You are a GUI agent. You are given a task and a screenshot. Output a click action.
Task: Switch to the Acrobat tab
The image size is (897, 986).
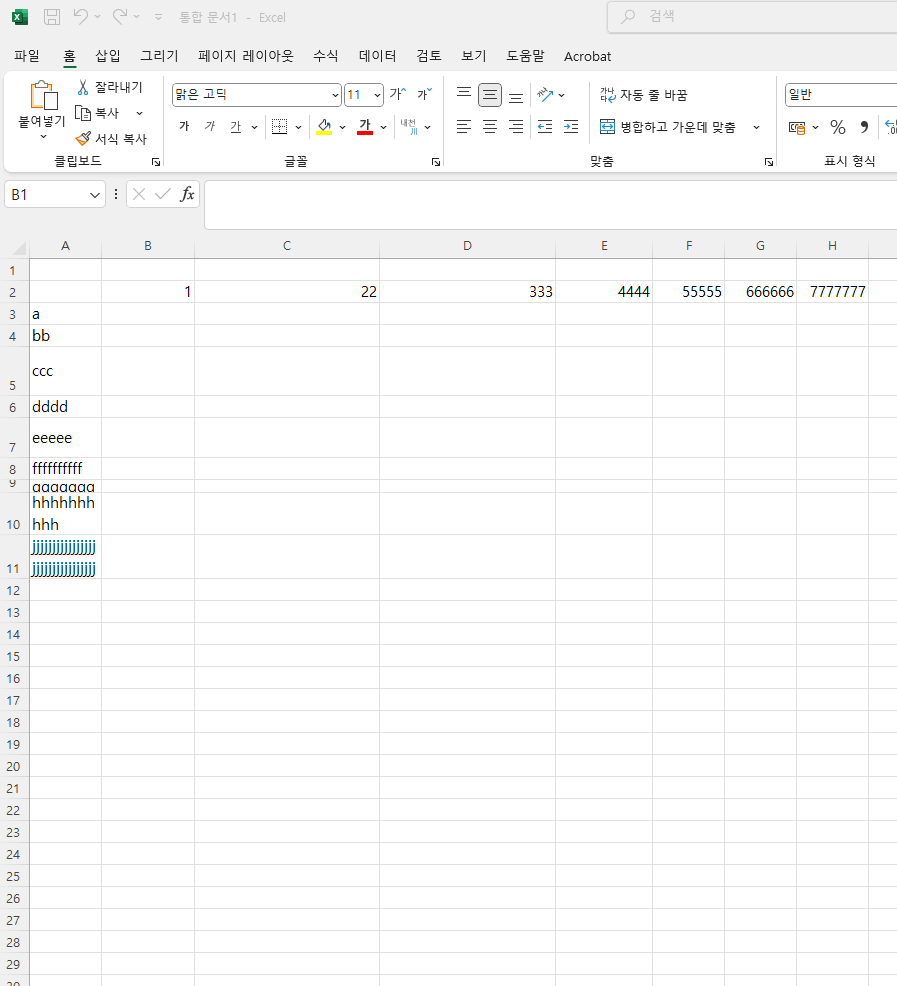pyautogui.click(x=588, y=57)
